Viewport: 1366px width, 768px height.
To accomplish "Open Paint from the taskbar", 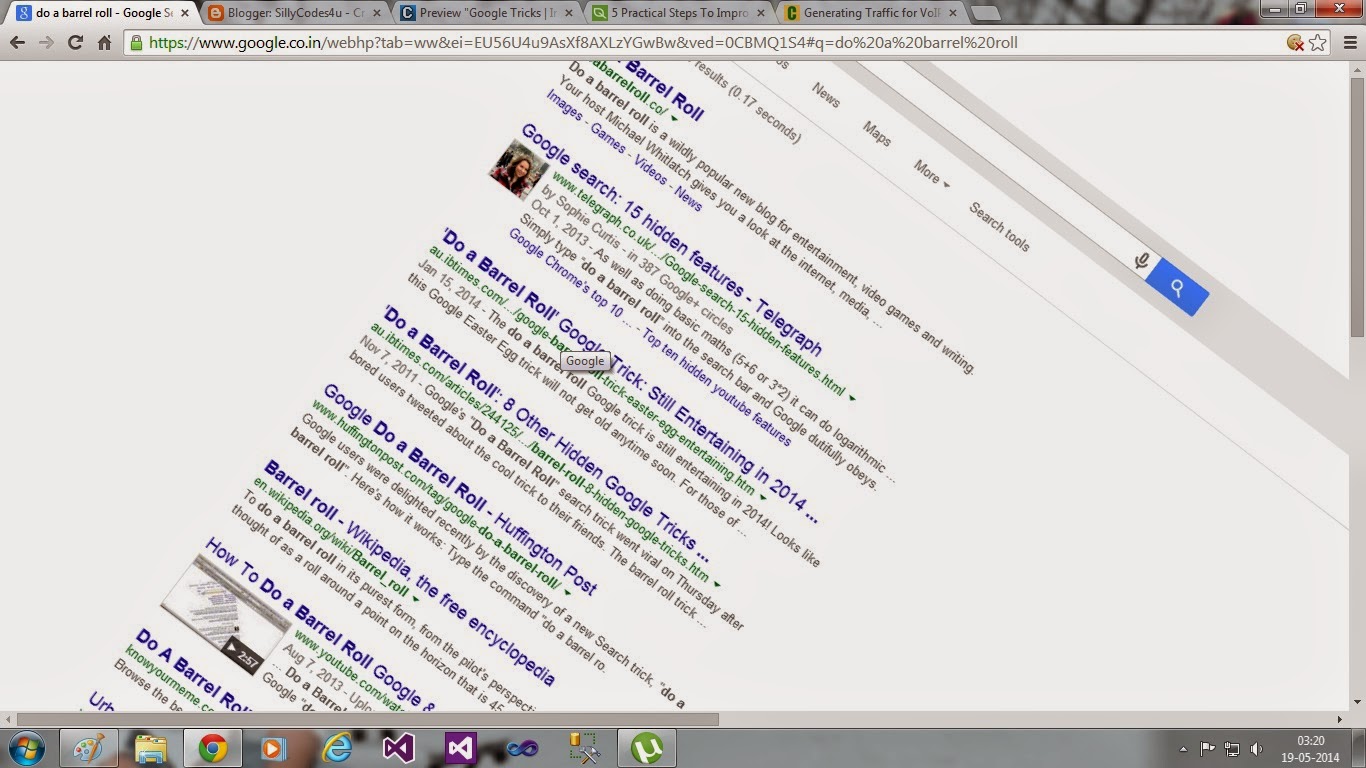I will 89,748.
